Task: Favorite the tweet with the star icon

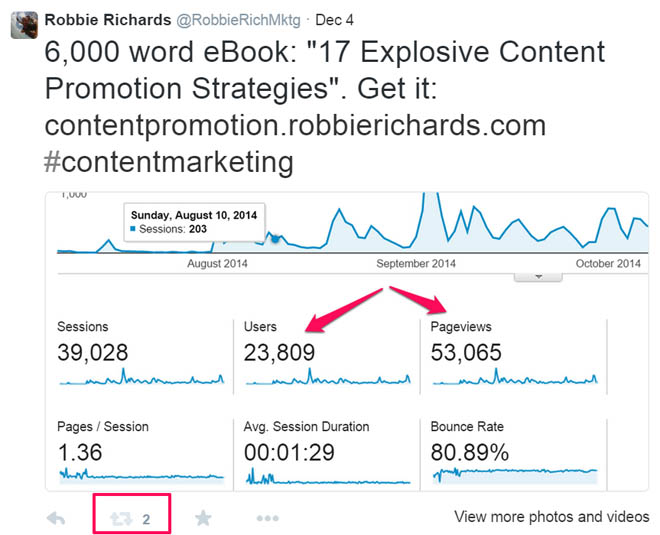Action: 203,518
